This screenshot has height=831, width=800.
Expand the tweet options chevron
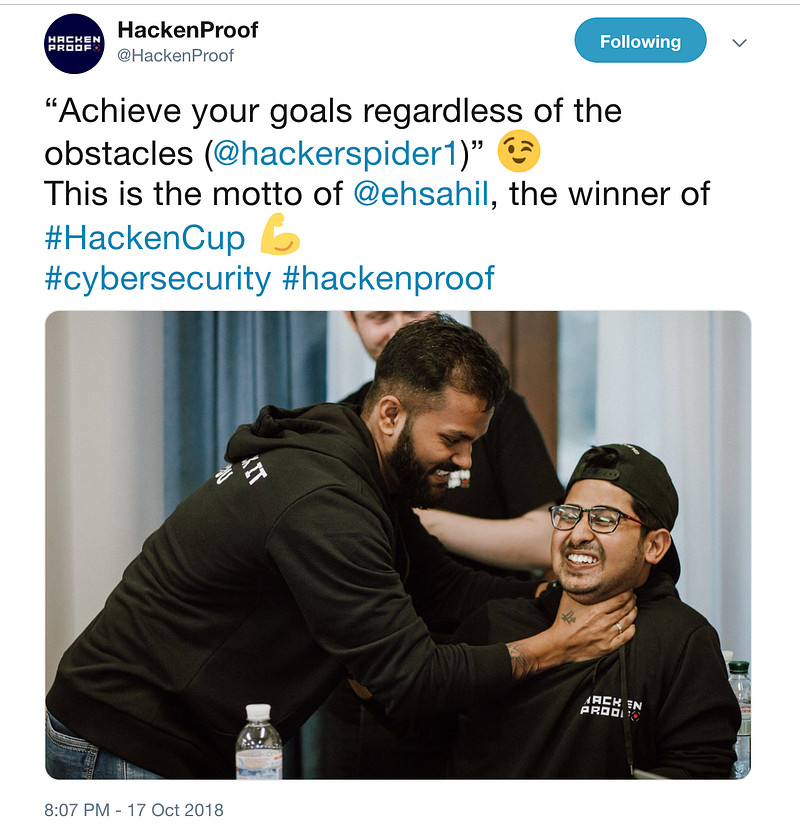739,42
